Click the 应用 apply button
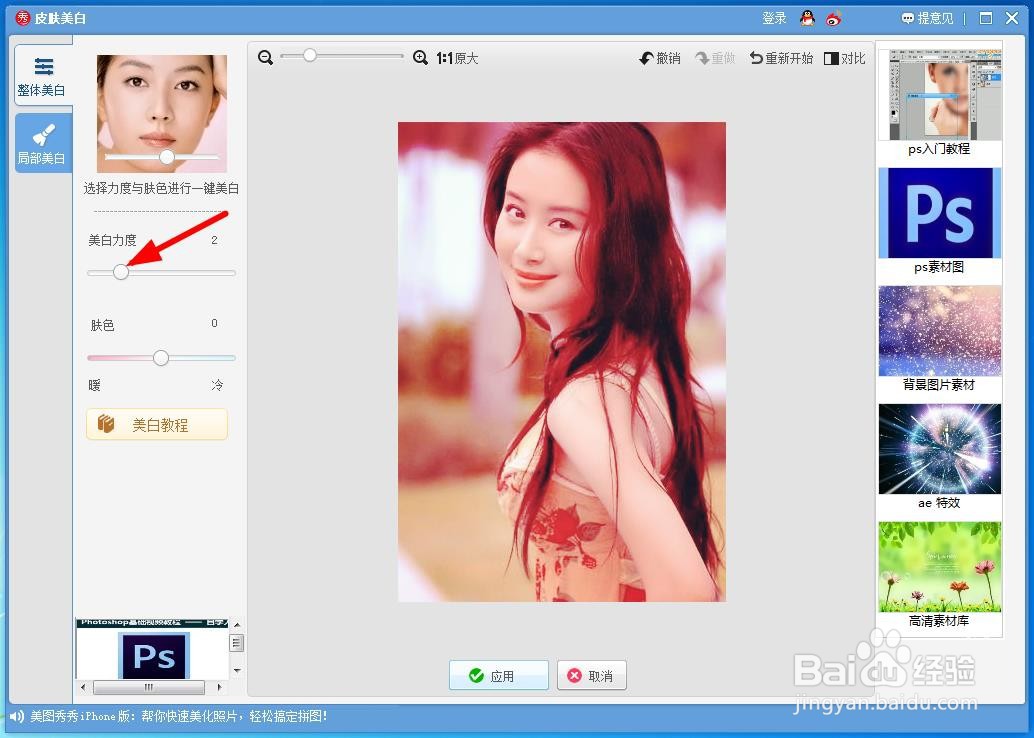Viewport: 1034px width, 738px height. click(499, 675)
